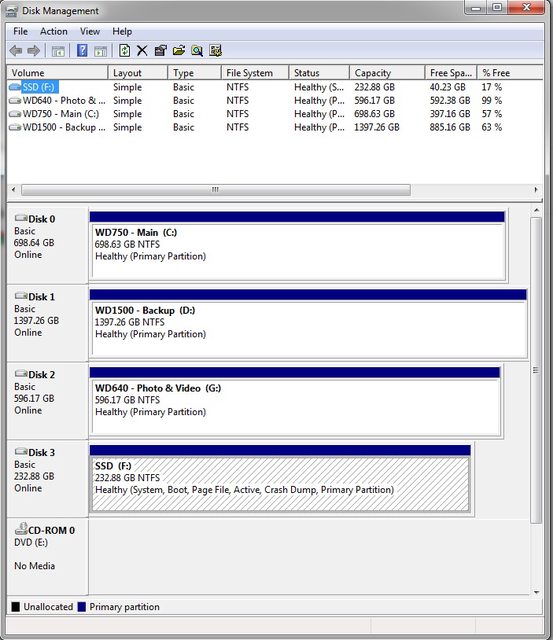Click the 57 % free cell
This screenshot has width=553, height=640.
coord(492,114)
